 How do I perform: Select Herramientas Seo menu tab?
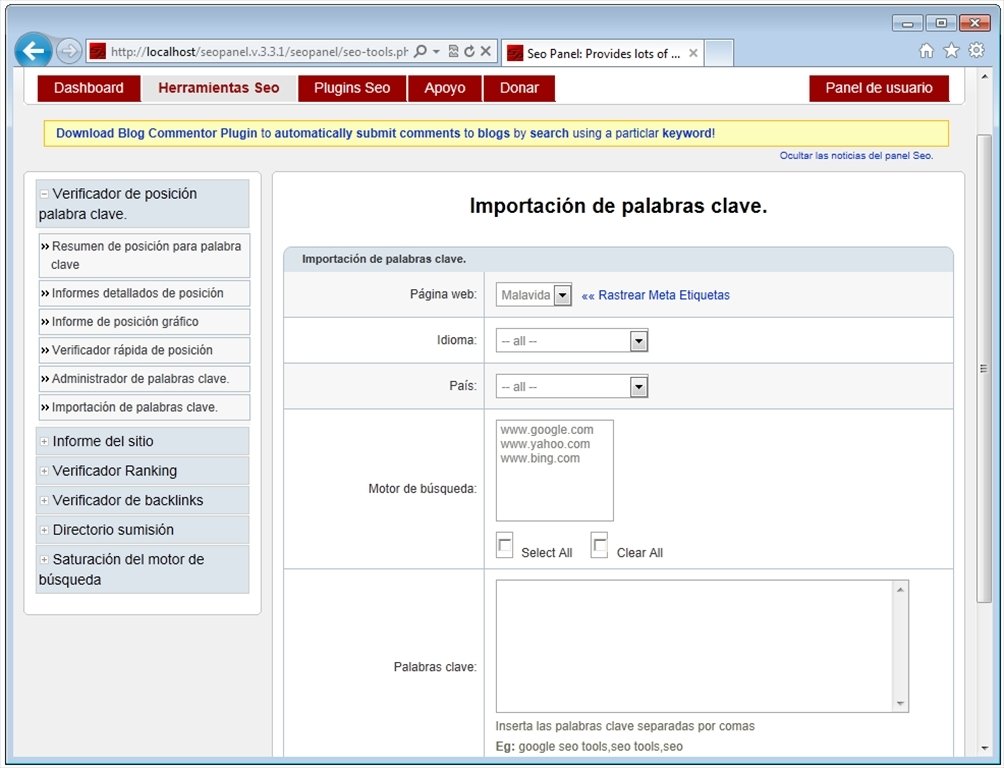pos(219,88)
